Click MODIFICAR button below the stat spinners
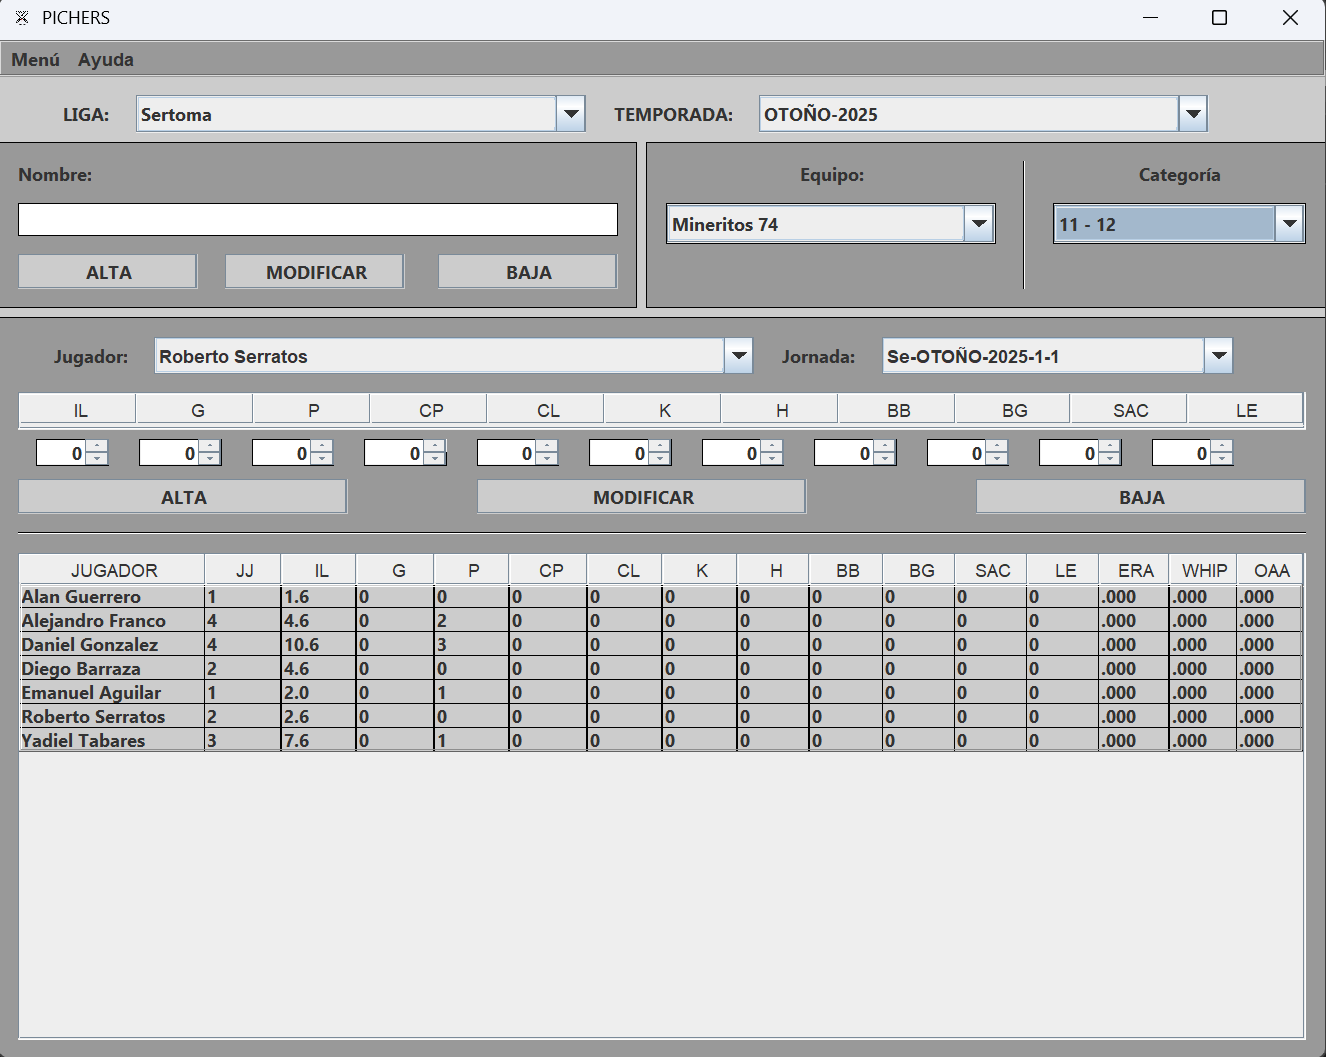Screen dimensions: 1326x1057 pos(642,497)
